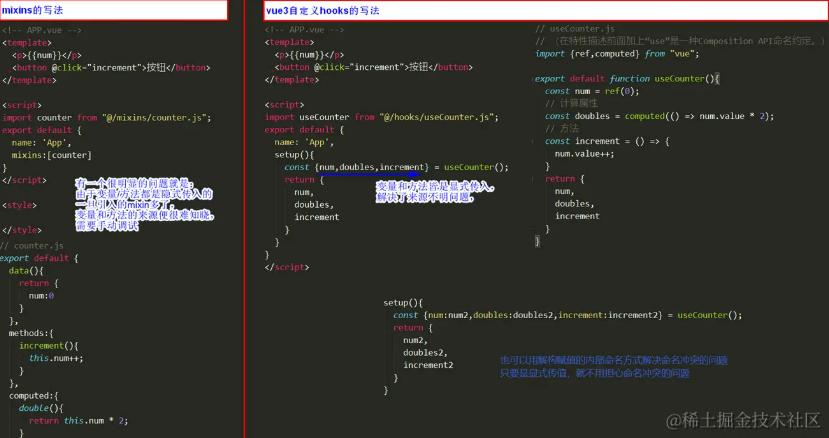Click the import useCounter from "@/hooks/useCounter.js" line
Image resolution: width=829 pixels, height=438 pixels.
382,117
